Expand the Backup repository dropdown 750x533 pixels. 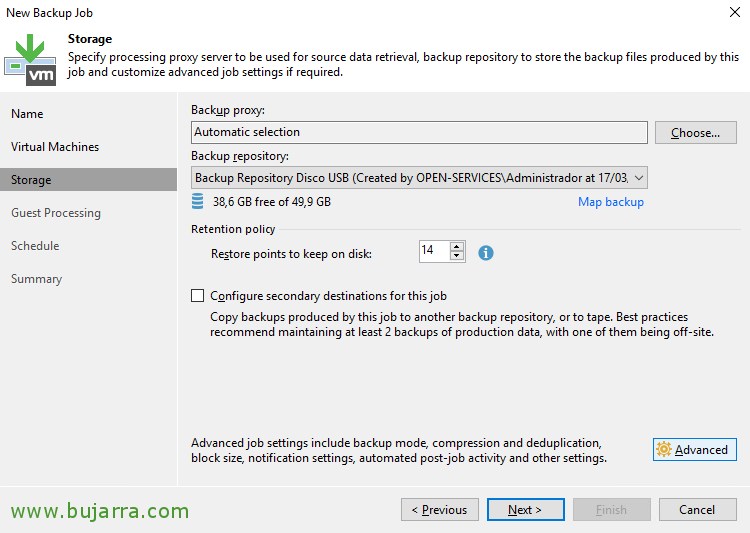click(x=639, y=178)
